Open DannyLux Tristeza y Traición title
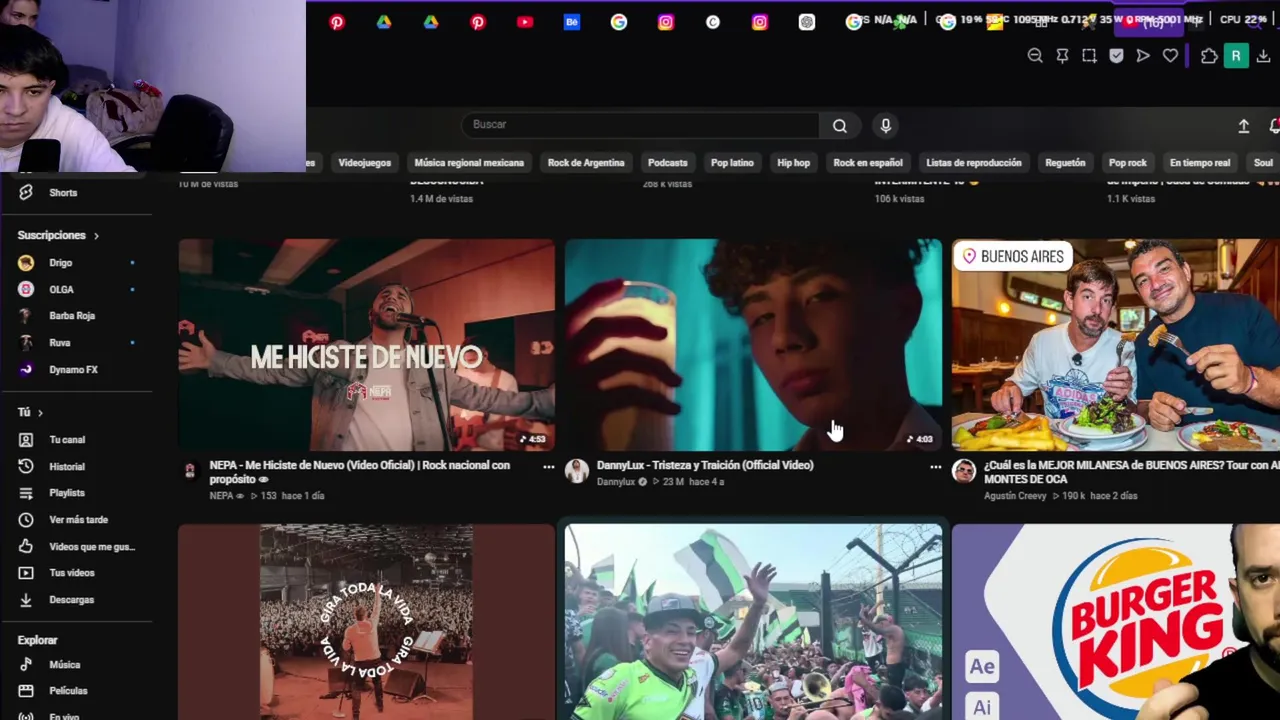Screen dimensions: 1280x720 pyautogui.click(x=705, y=465)
